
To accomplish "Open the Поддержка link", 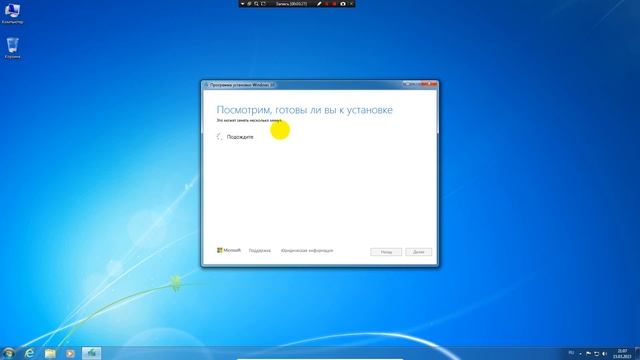I will (x=260, y=251).
